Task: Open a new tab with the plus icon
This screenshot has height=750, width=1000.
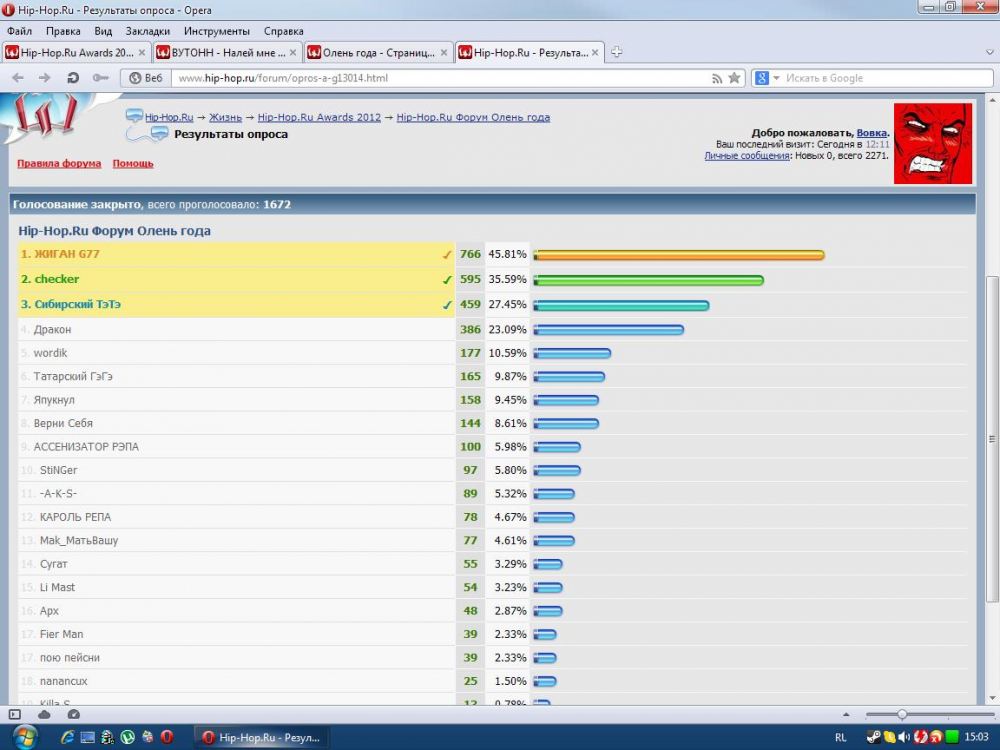Action: [616, 52]
